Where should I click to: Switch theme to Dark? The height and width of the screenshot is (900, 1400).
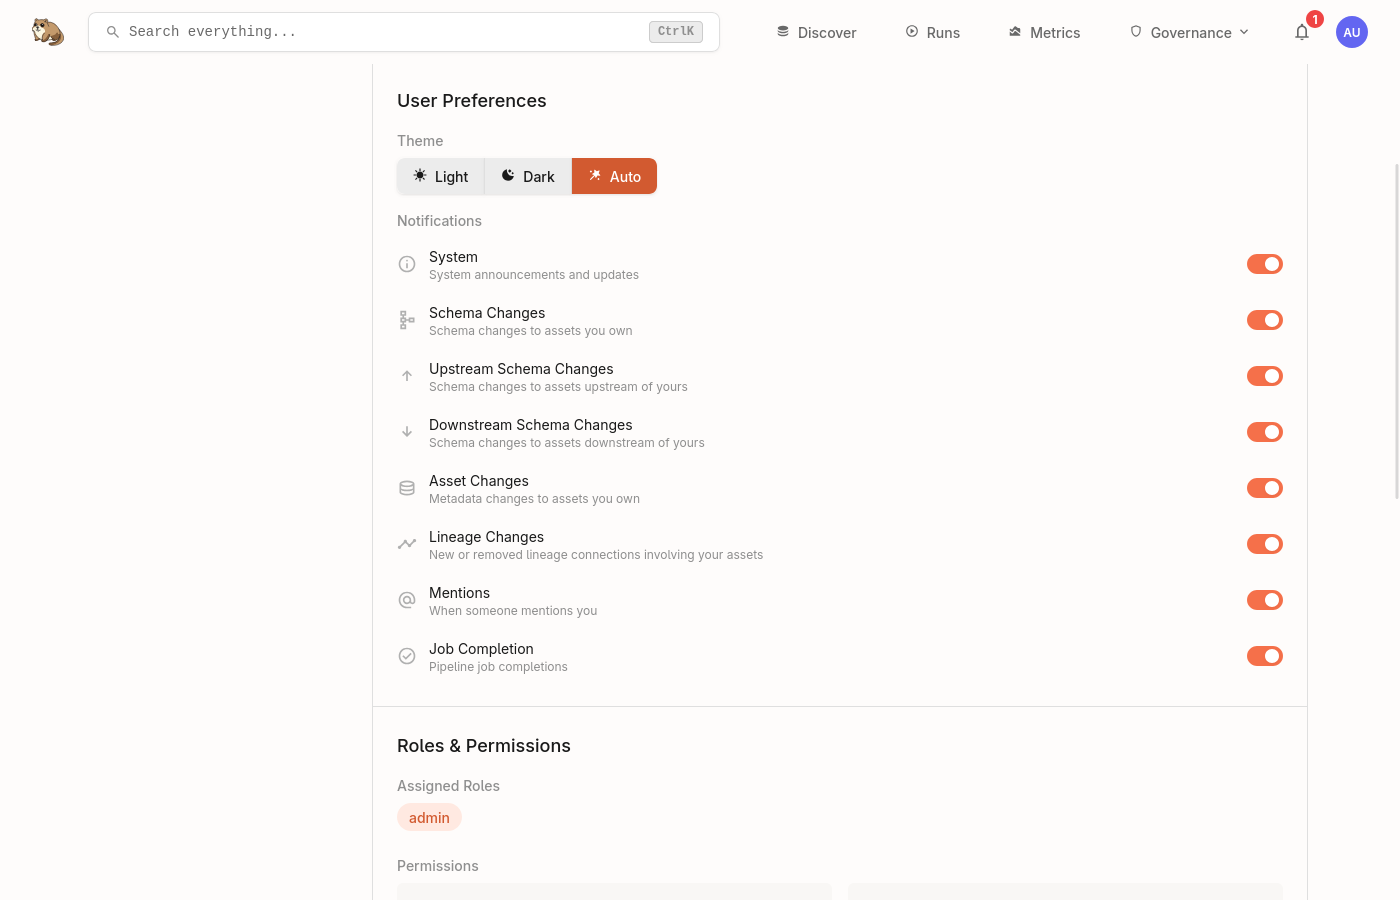click(x=527, y=176)
